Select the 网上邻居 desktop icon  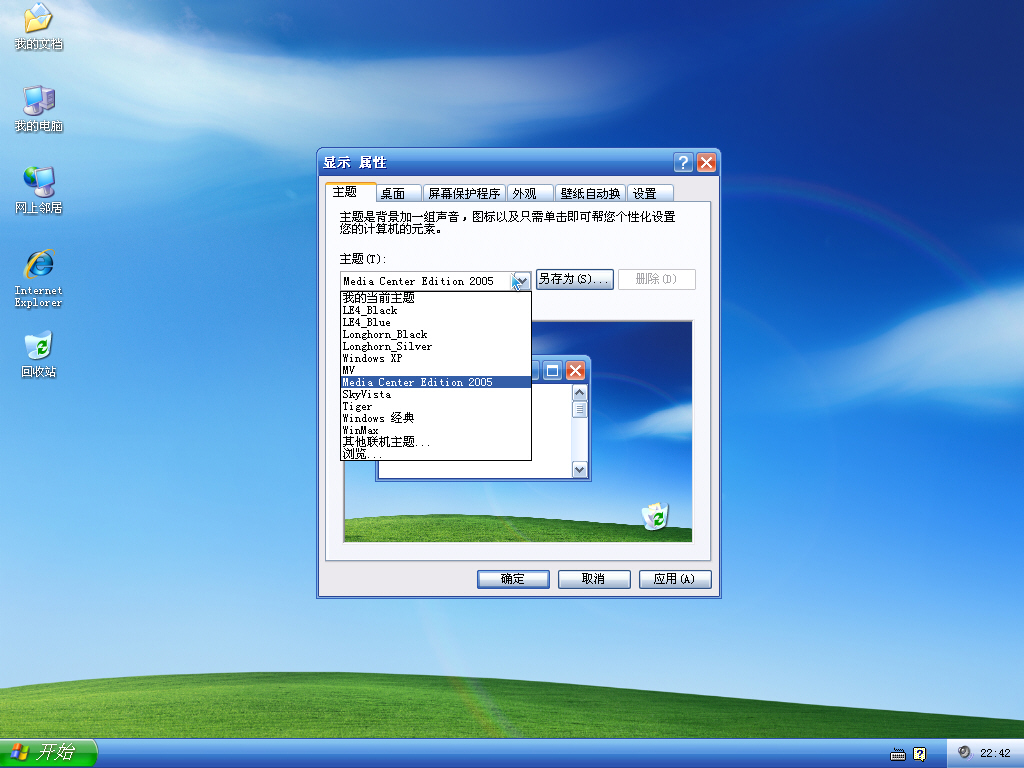(39, 190)
